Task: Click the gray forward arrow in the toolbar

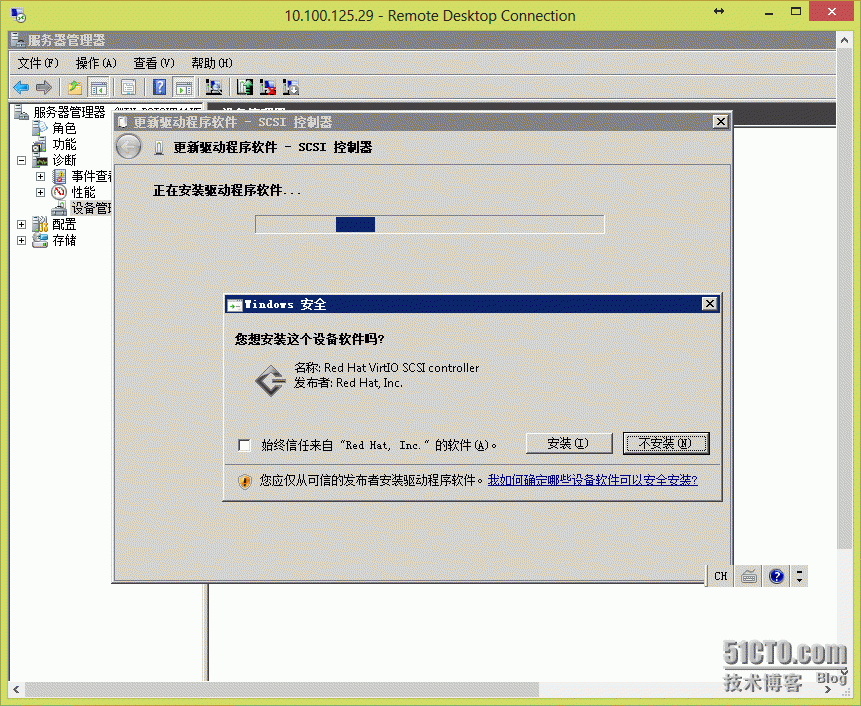Action: point(43,87)
